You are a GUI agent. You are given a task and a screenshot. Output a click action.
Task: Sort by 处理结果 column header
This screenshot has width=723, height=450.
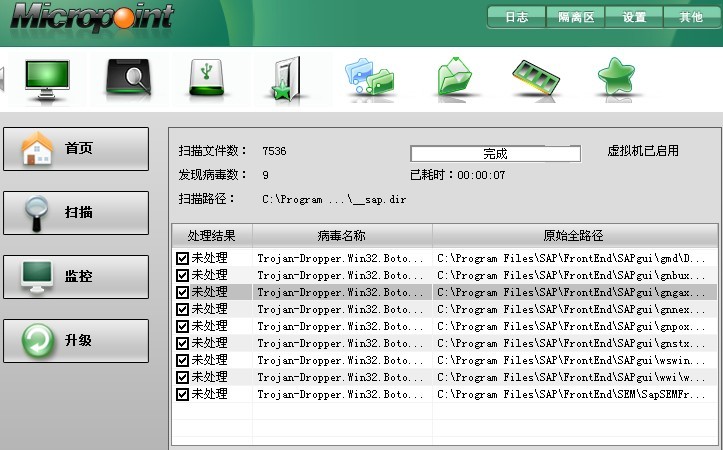(212, 236)
